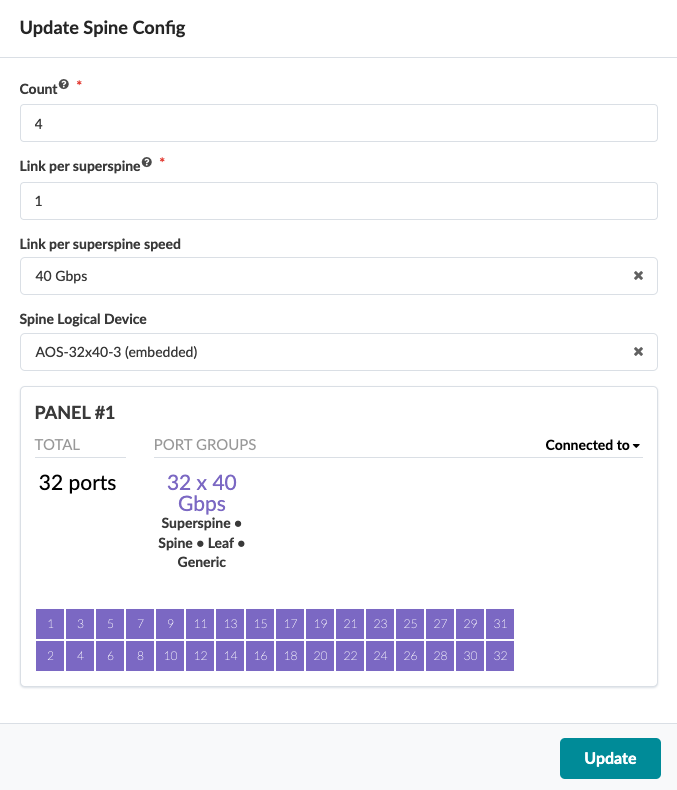Viewport: 677px width, 790px height.
Task: Focus the Count input field
Action: (338, 124)
